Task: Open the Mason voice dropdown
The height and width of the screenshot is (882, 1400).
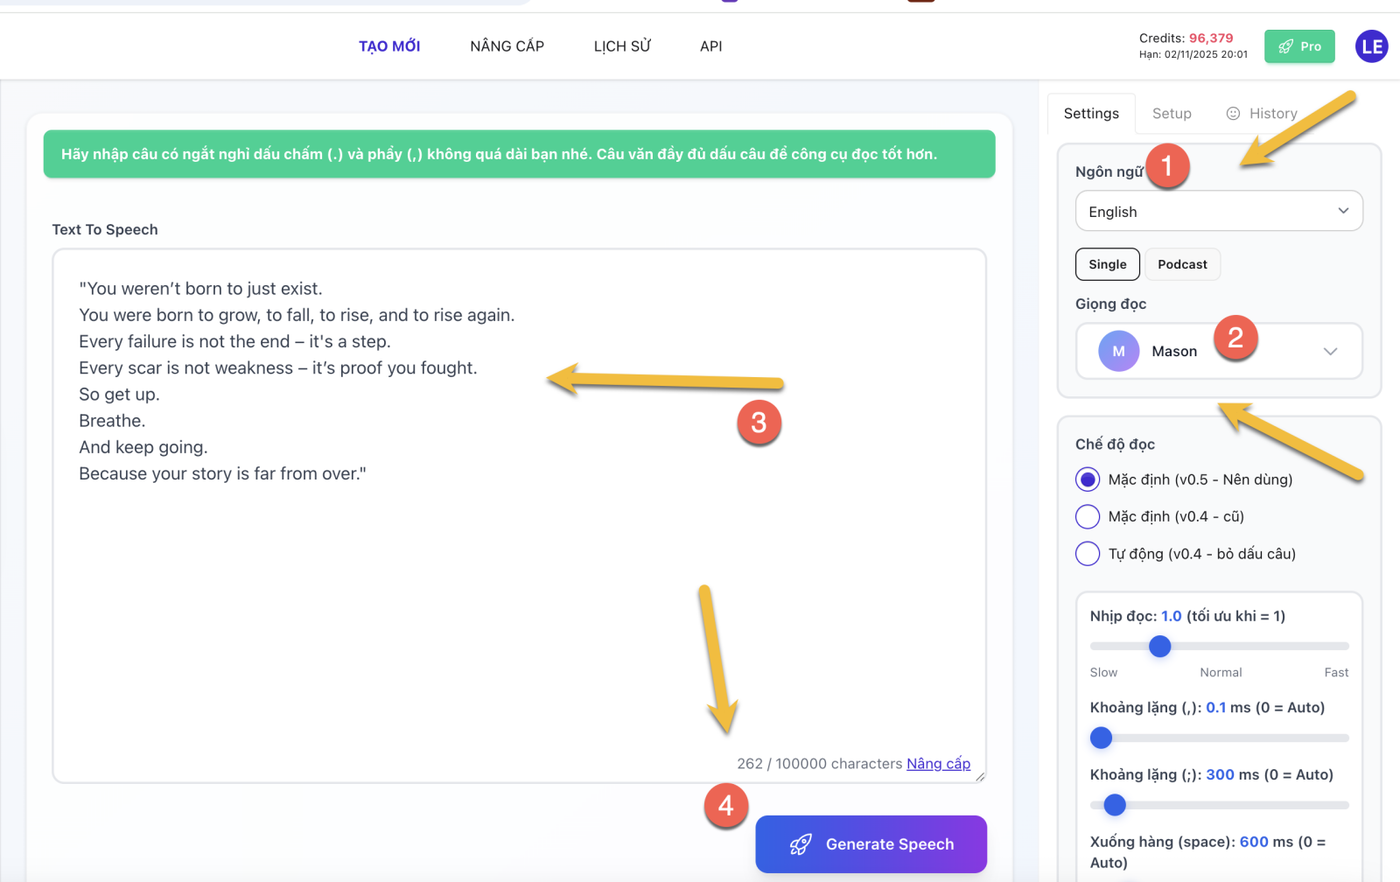Action: click(1219, 351)
